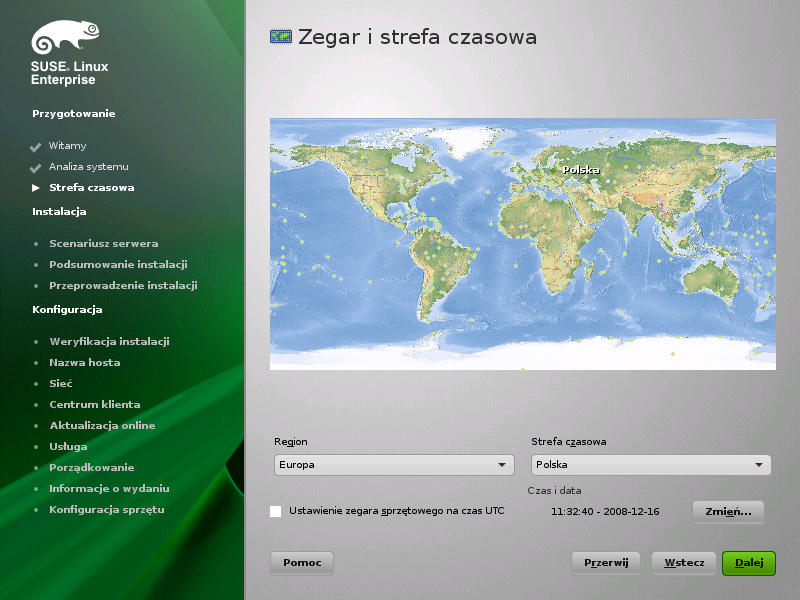
Task: Click the Przerwij button
Action: pos(606,563)
